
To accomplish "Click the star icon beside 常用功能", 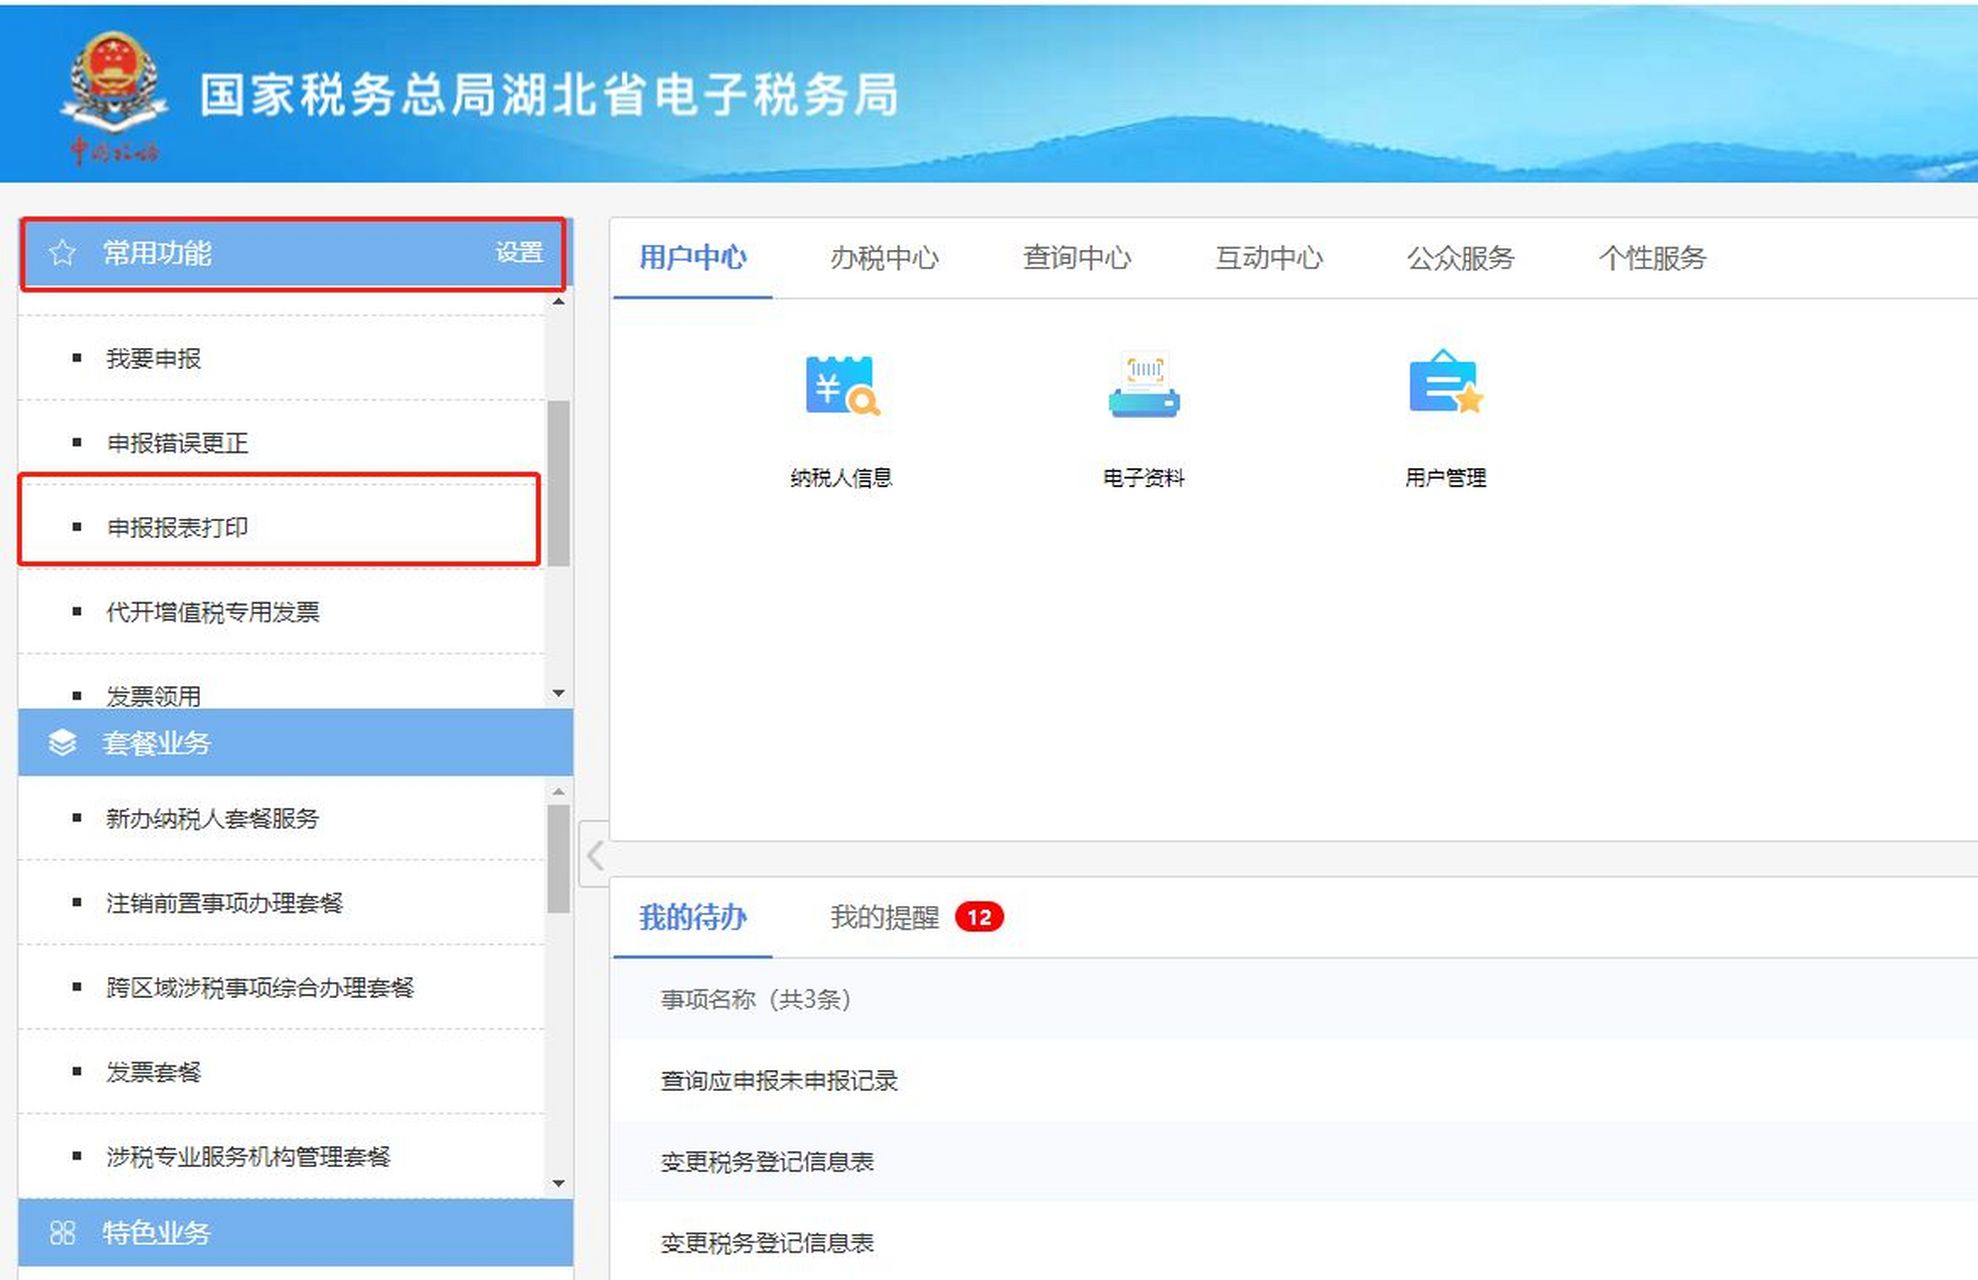I will (x=62, y=252).
